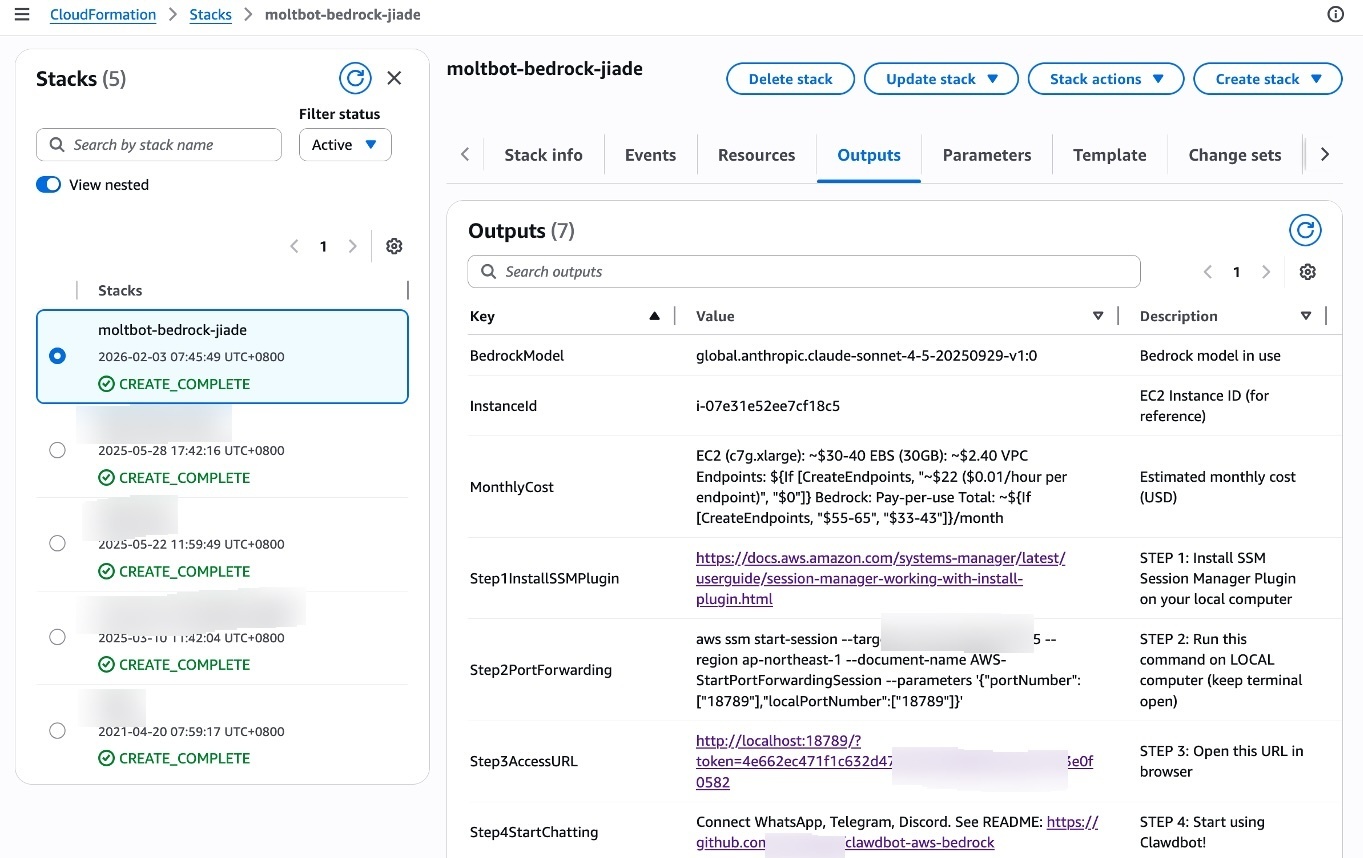
Task: Go to previous page of Outputs
Action: point(1208,272)
